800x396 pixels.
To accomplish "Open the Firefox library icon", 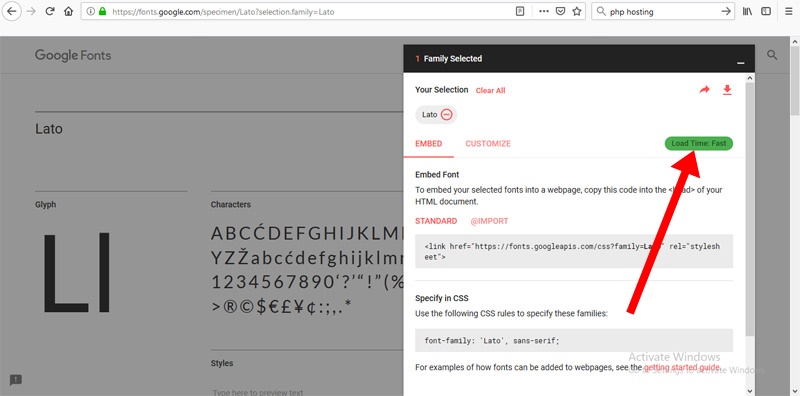I will [747, 11].
